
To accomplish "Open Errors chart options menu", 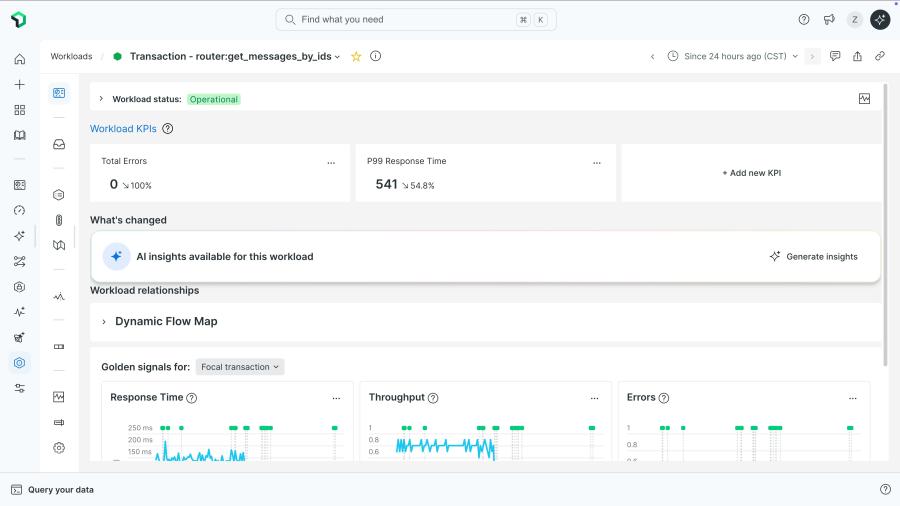I will click(853, 398).
